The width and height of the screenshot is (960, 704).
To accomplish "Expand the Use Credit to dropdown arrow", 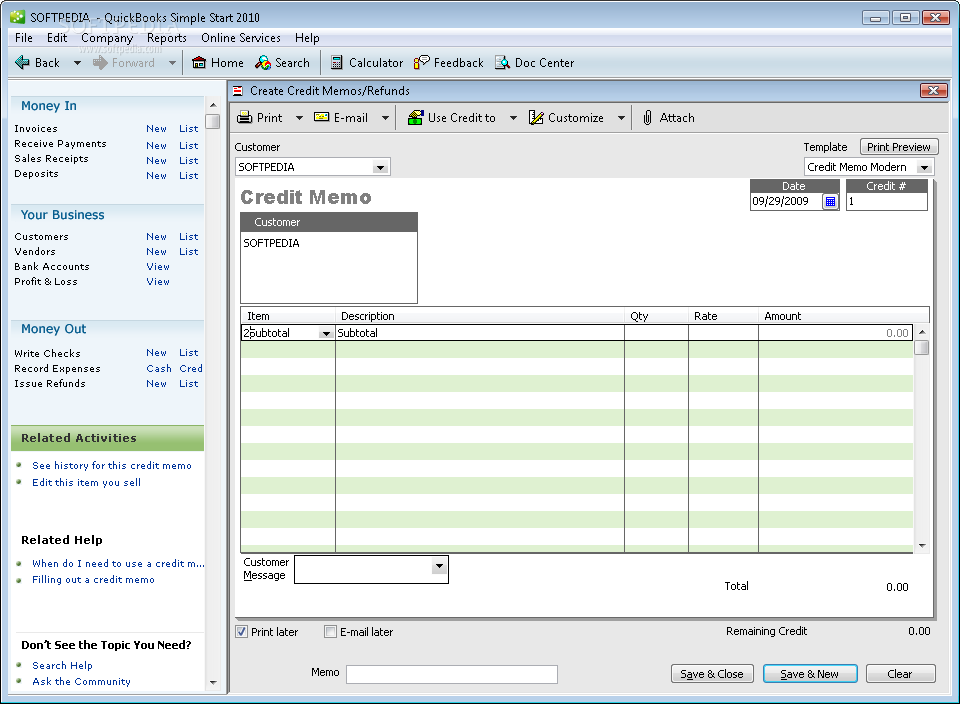I will click(513, 118).
